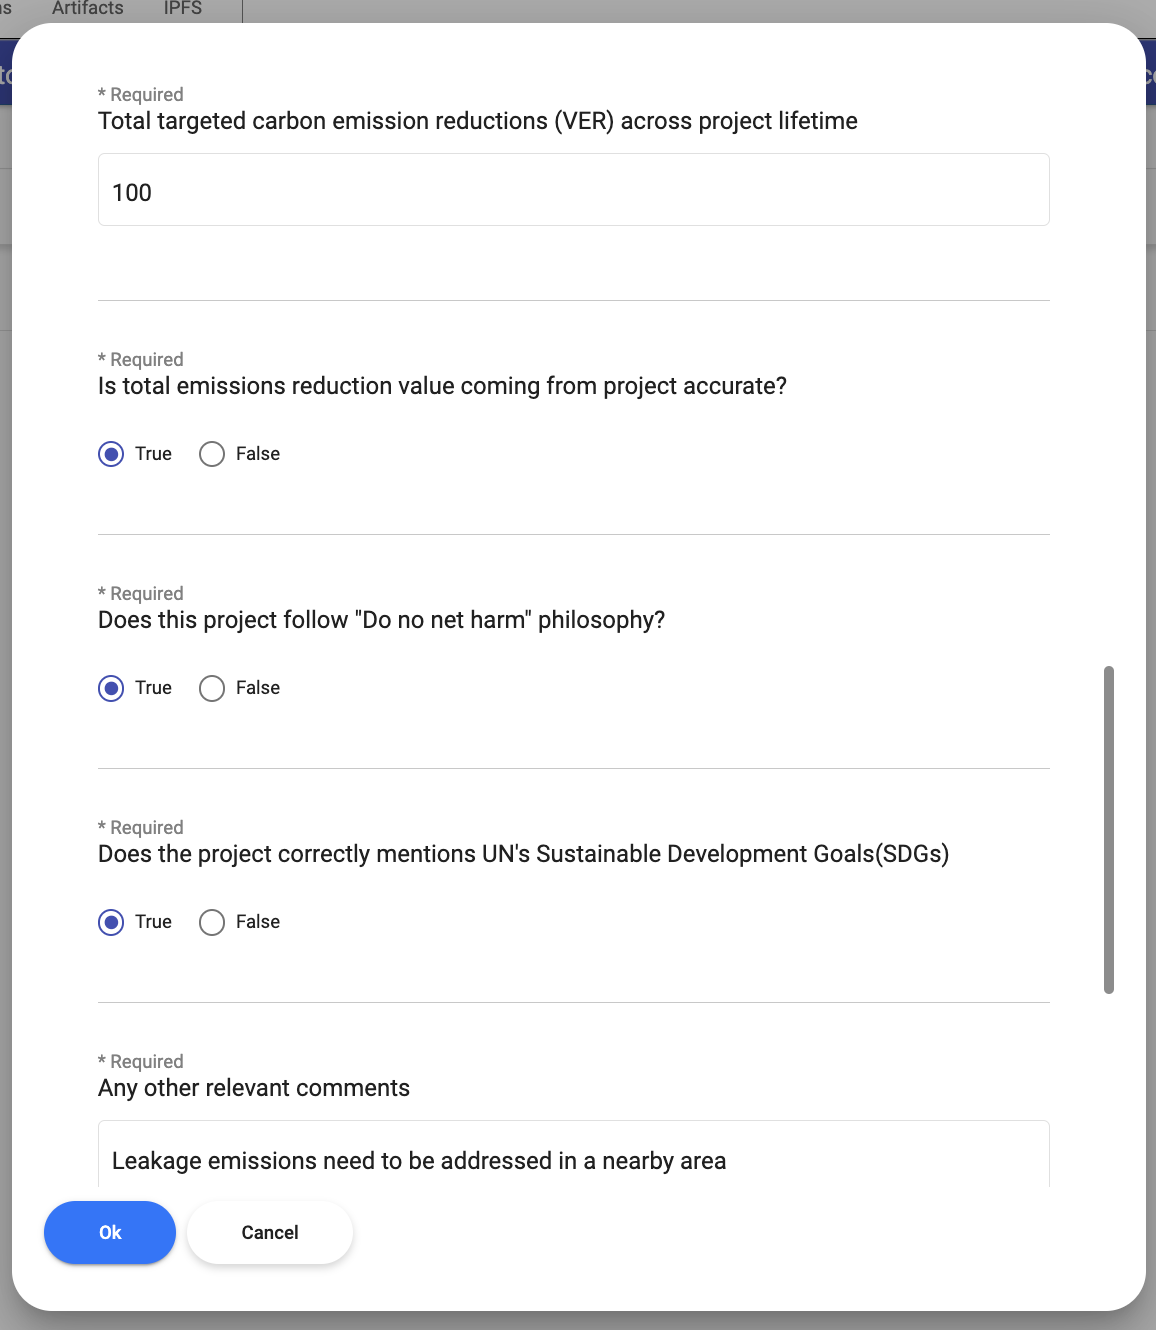Image resolution: width=1156 pixels, height=1330 pixels.
Task: Click the "Do no net harm" question text
Action: pos(381,620)
